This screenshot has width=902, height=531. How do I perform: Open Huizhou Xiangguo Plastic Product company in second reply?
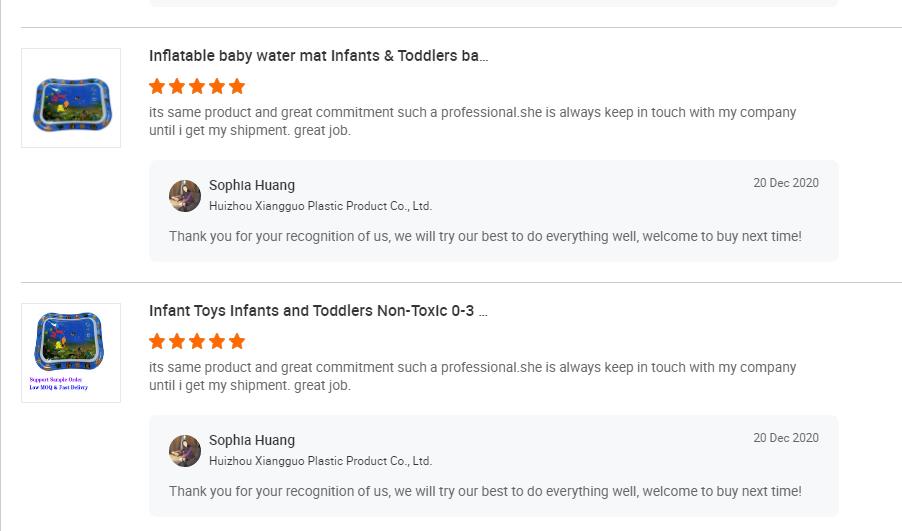click(320, 461)
